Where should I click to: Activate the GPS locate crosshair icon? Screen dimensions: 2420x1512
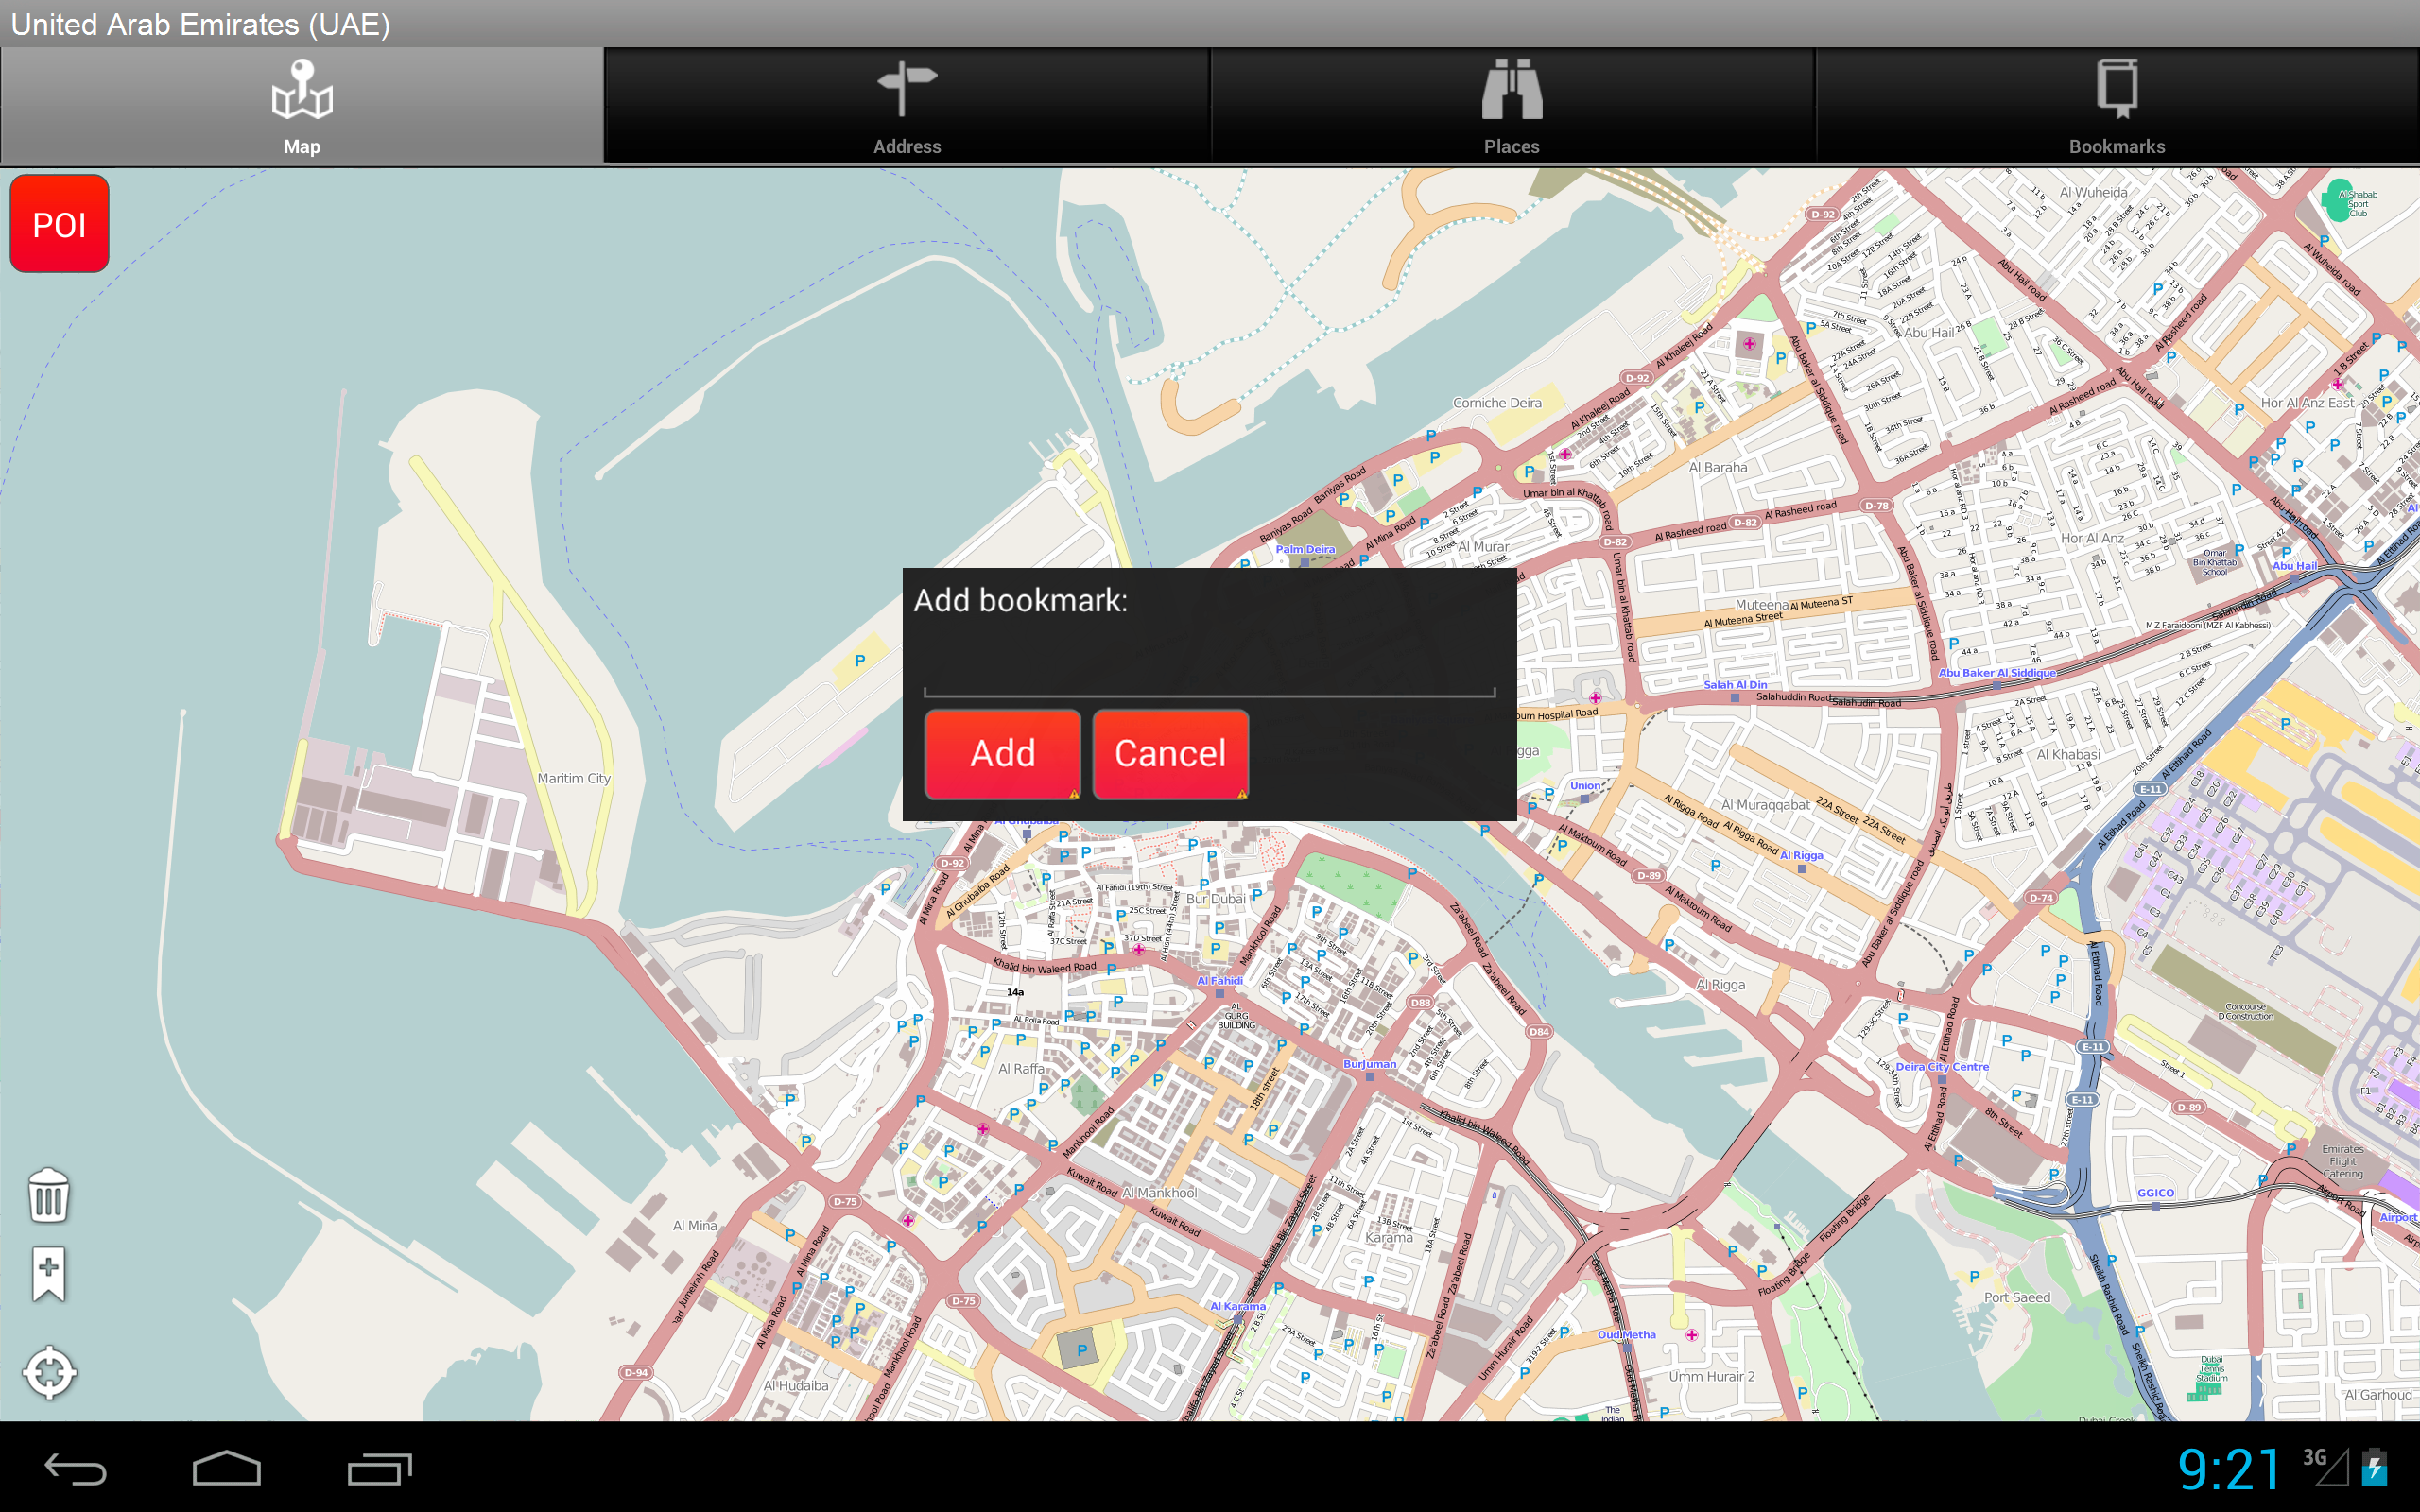49,1372
